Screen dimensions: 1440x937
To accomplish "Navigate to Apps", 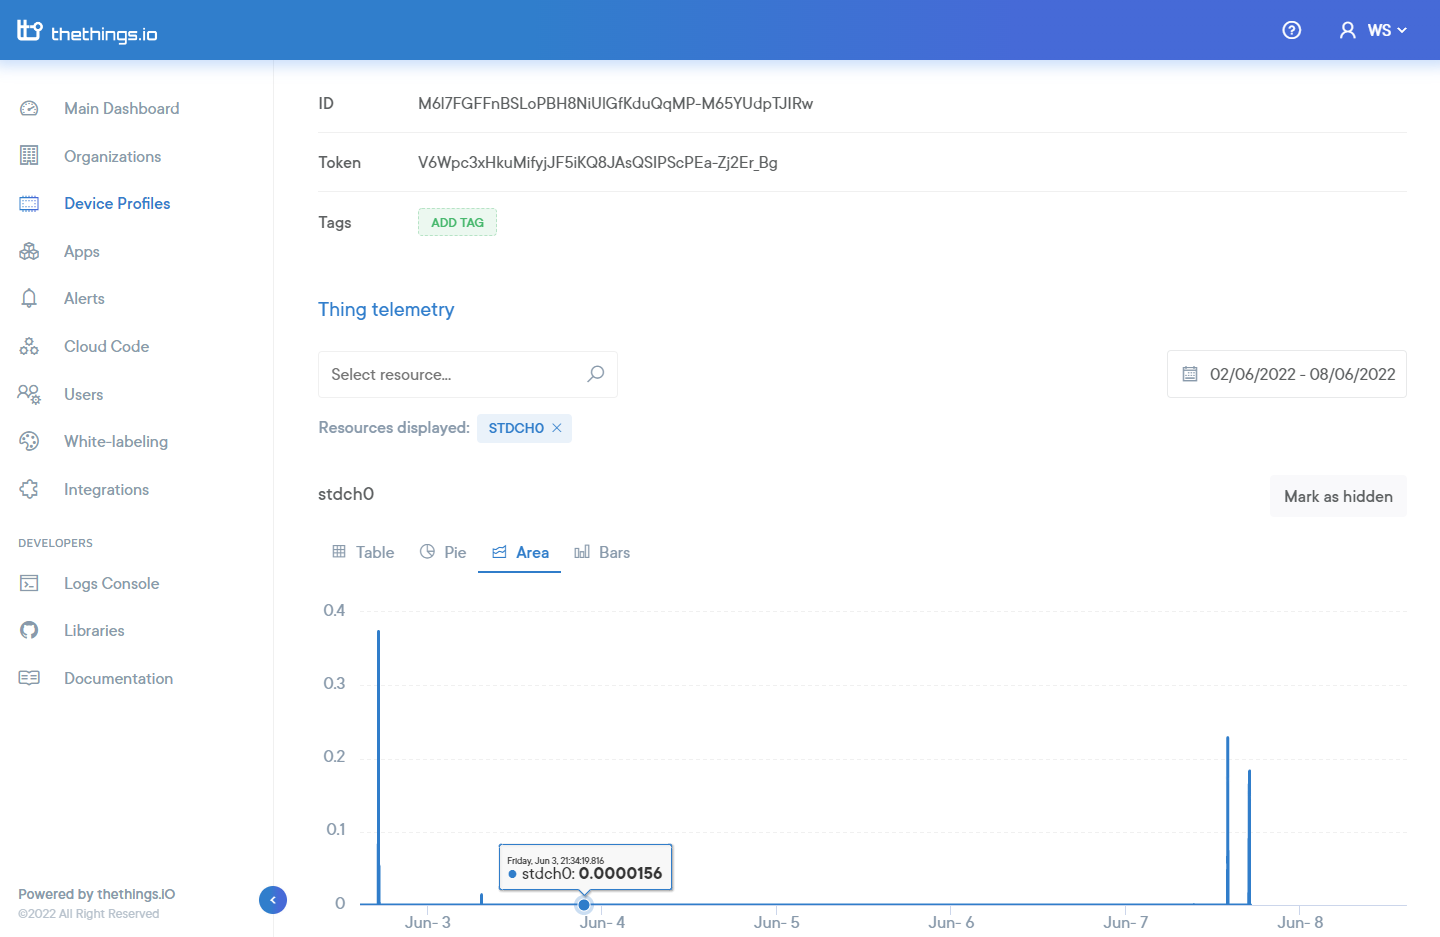I will click(82, 252).
